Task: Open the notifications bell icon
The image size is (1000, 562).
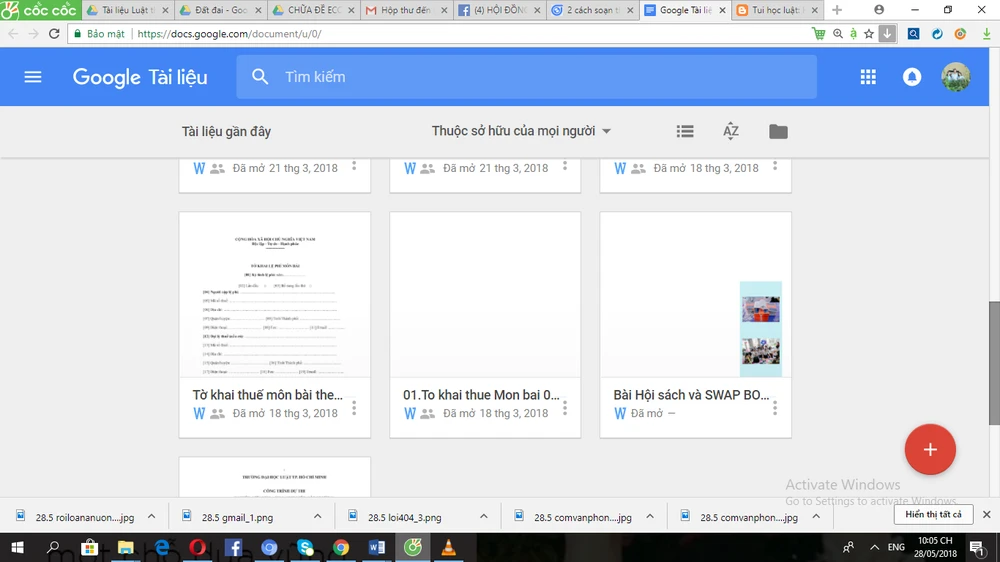Action: (x=912, y=77)
